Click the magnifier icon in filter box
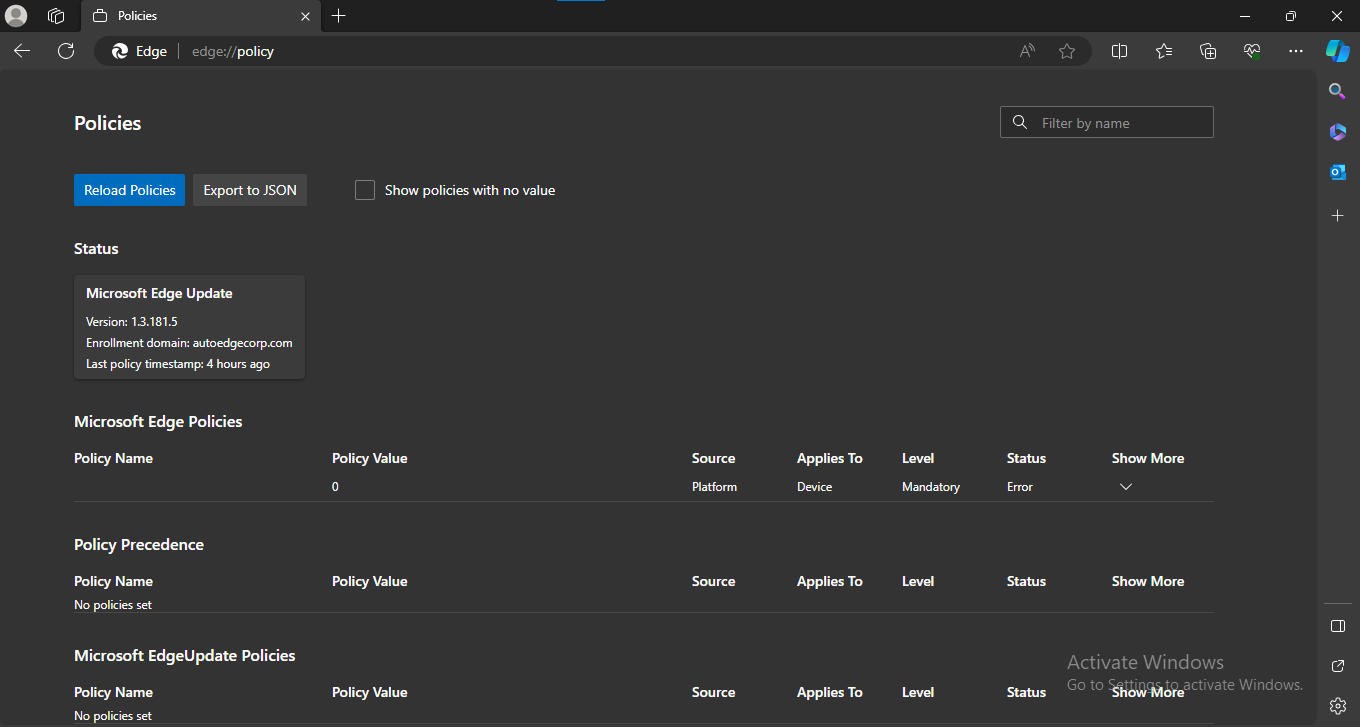The width and height of the screenshot is (1360, 727). coord(1020,122)
